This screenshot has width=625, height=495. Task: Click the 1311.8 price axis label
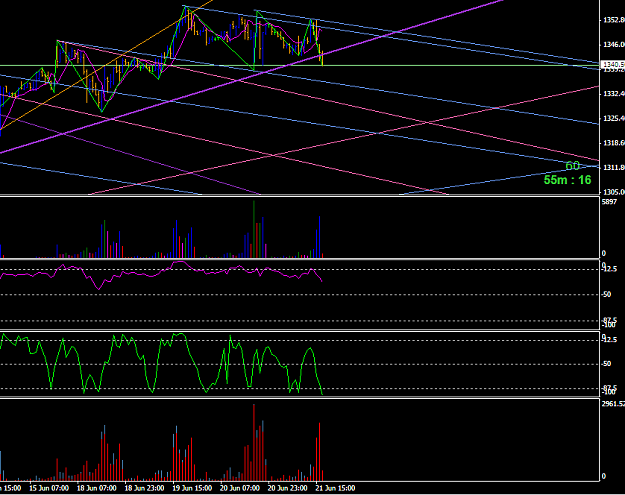pos(614,167)
